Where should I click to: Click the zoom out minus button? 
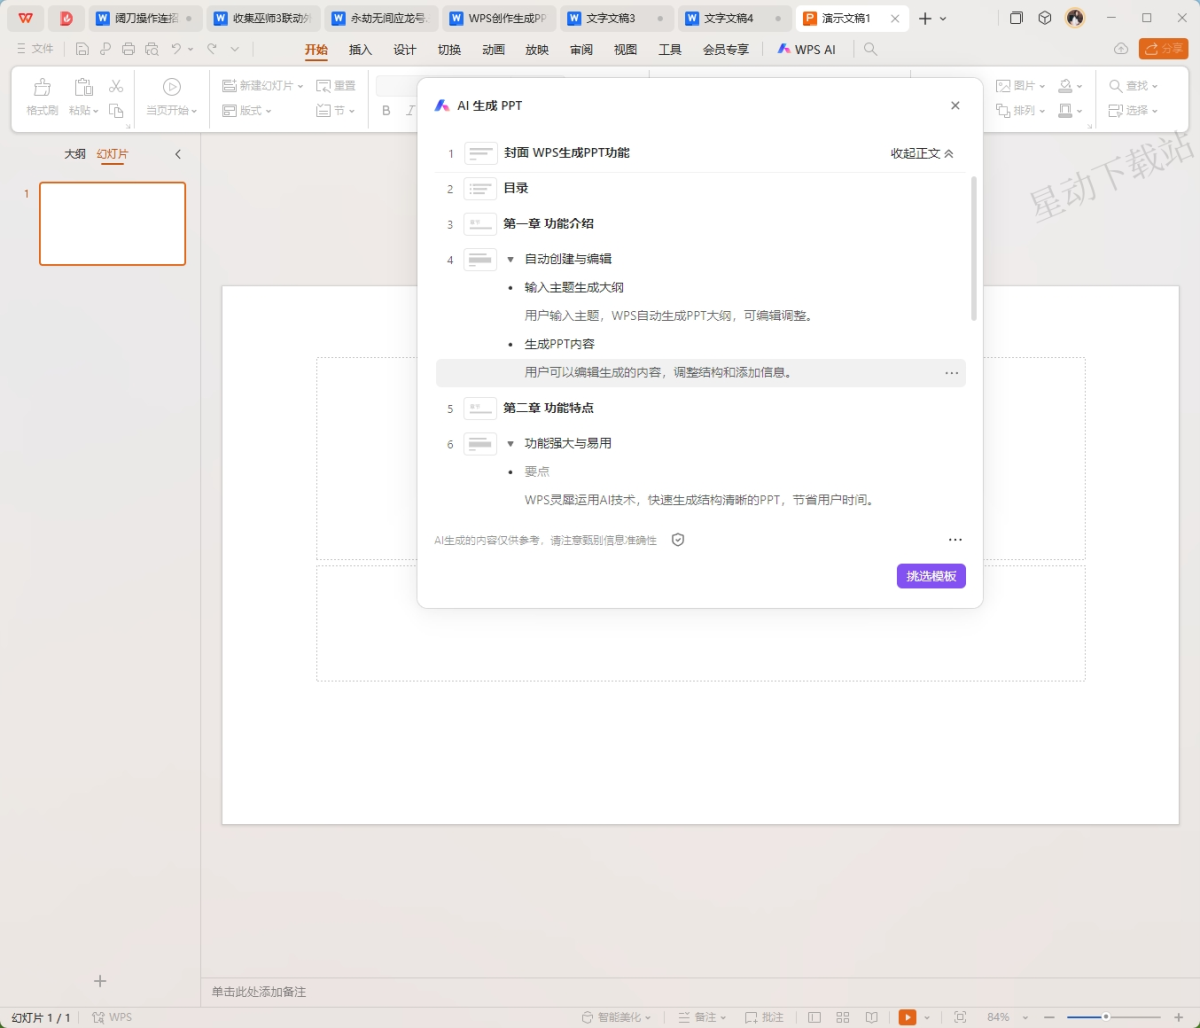pyautogui.click(x=1050, y=1017)
